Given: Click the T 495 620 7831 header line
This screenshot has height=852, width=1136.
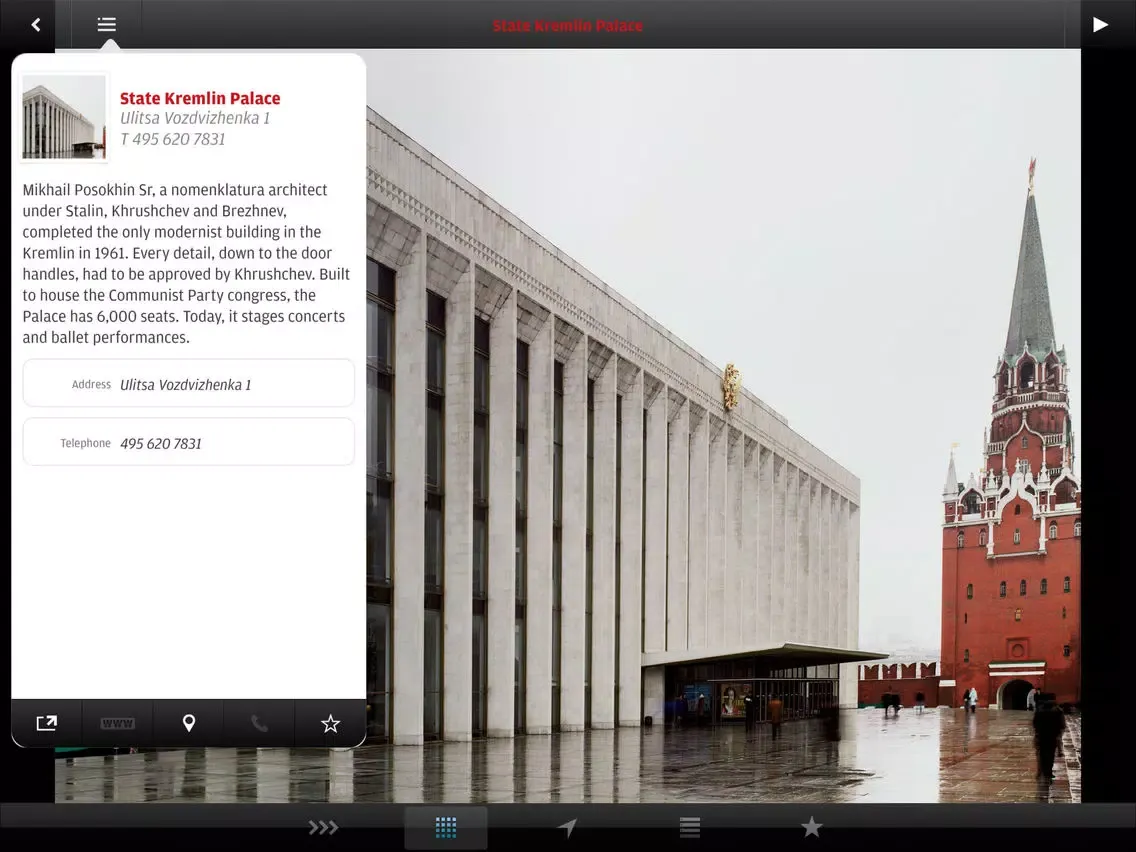Looking at the screenshot, I should (172, 139).
